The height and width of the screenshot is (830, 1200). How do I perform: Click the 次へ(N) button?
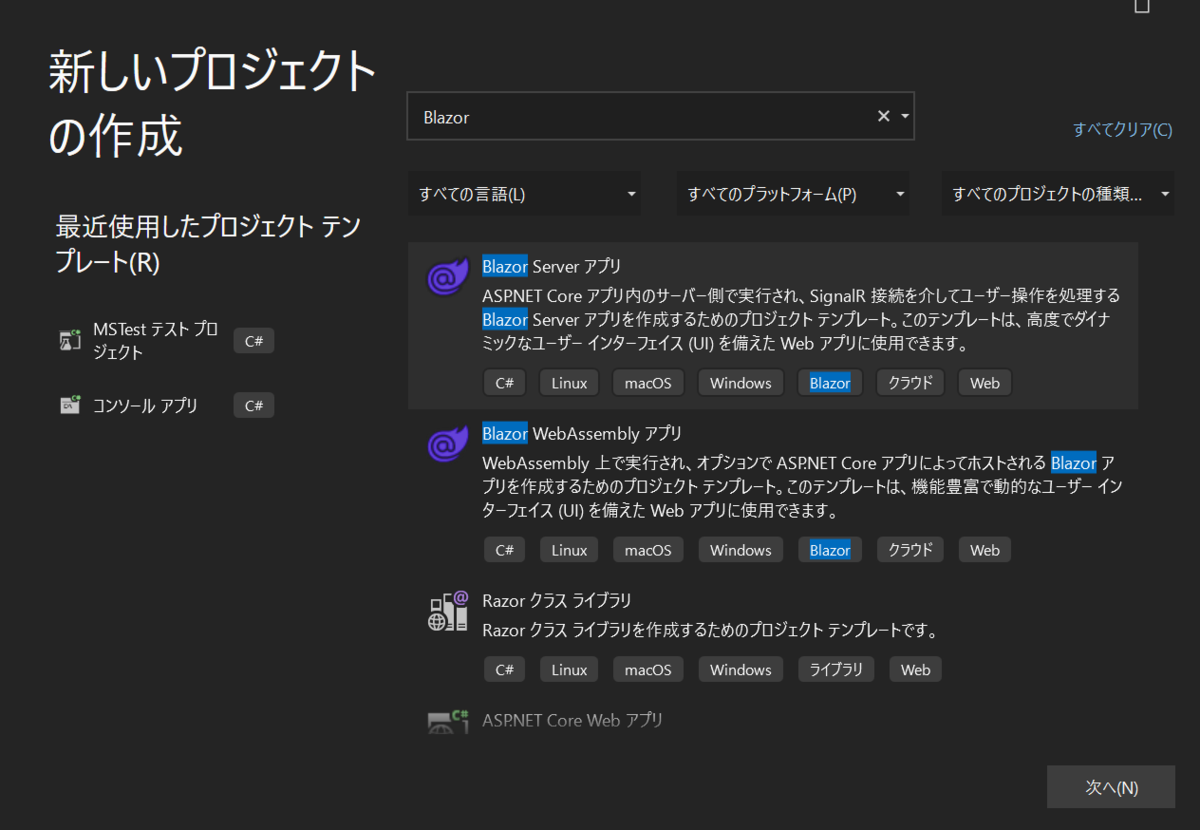pos(1111,787)
